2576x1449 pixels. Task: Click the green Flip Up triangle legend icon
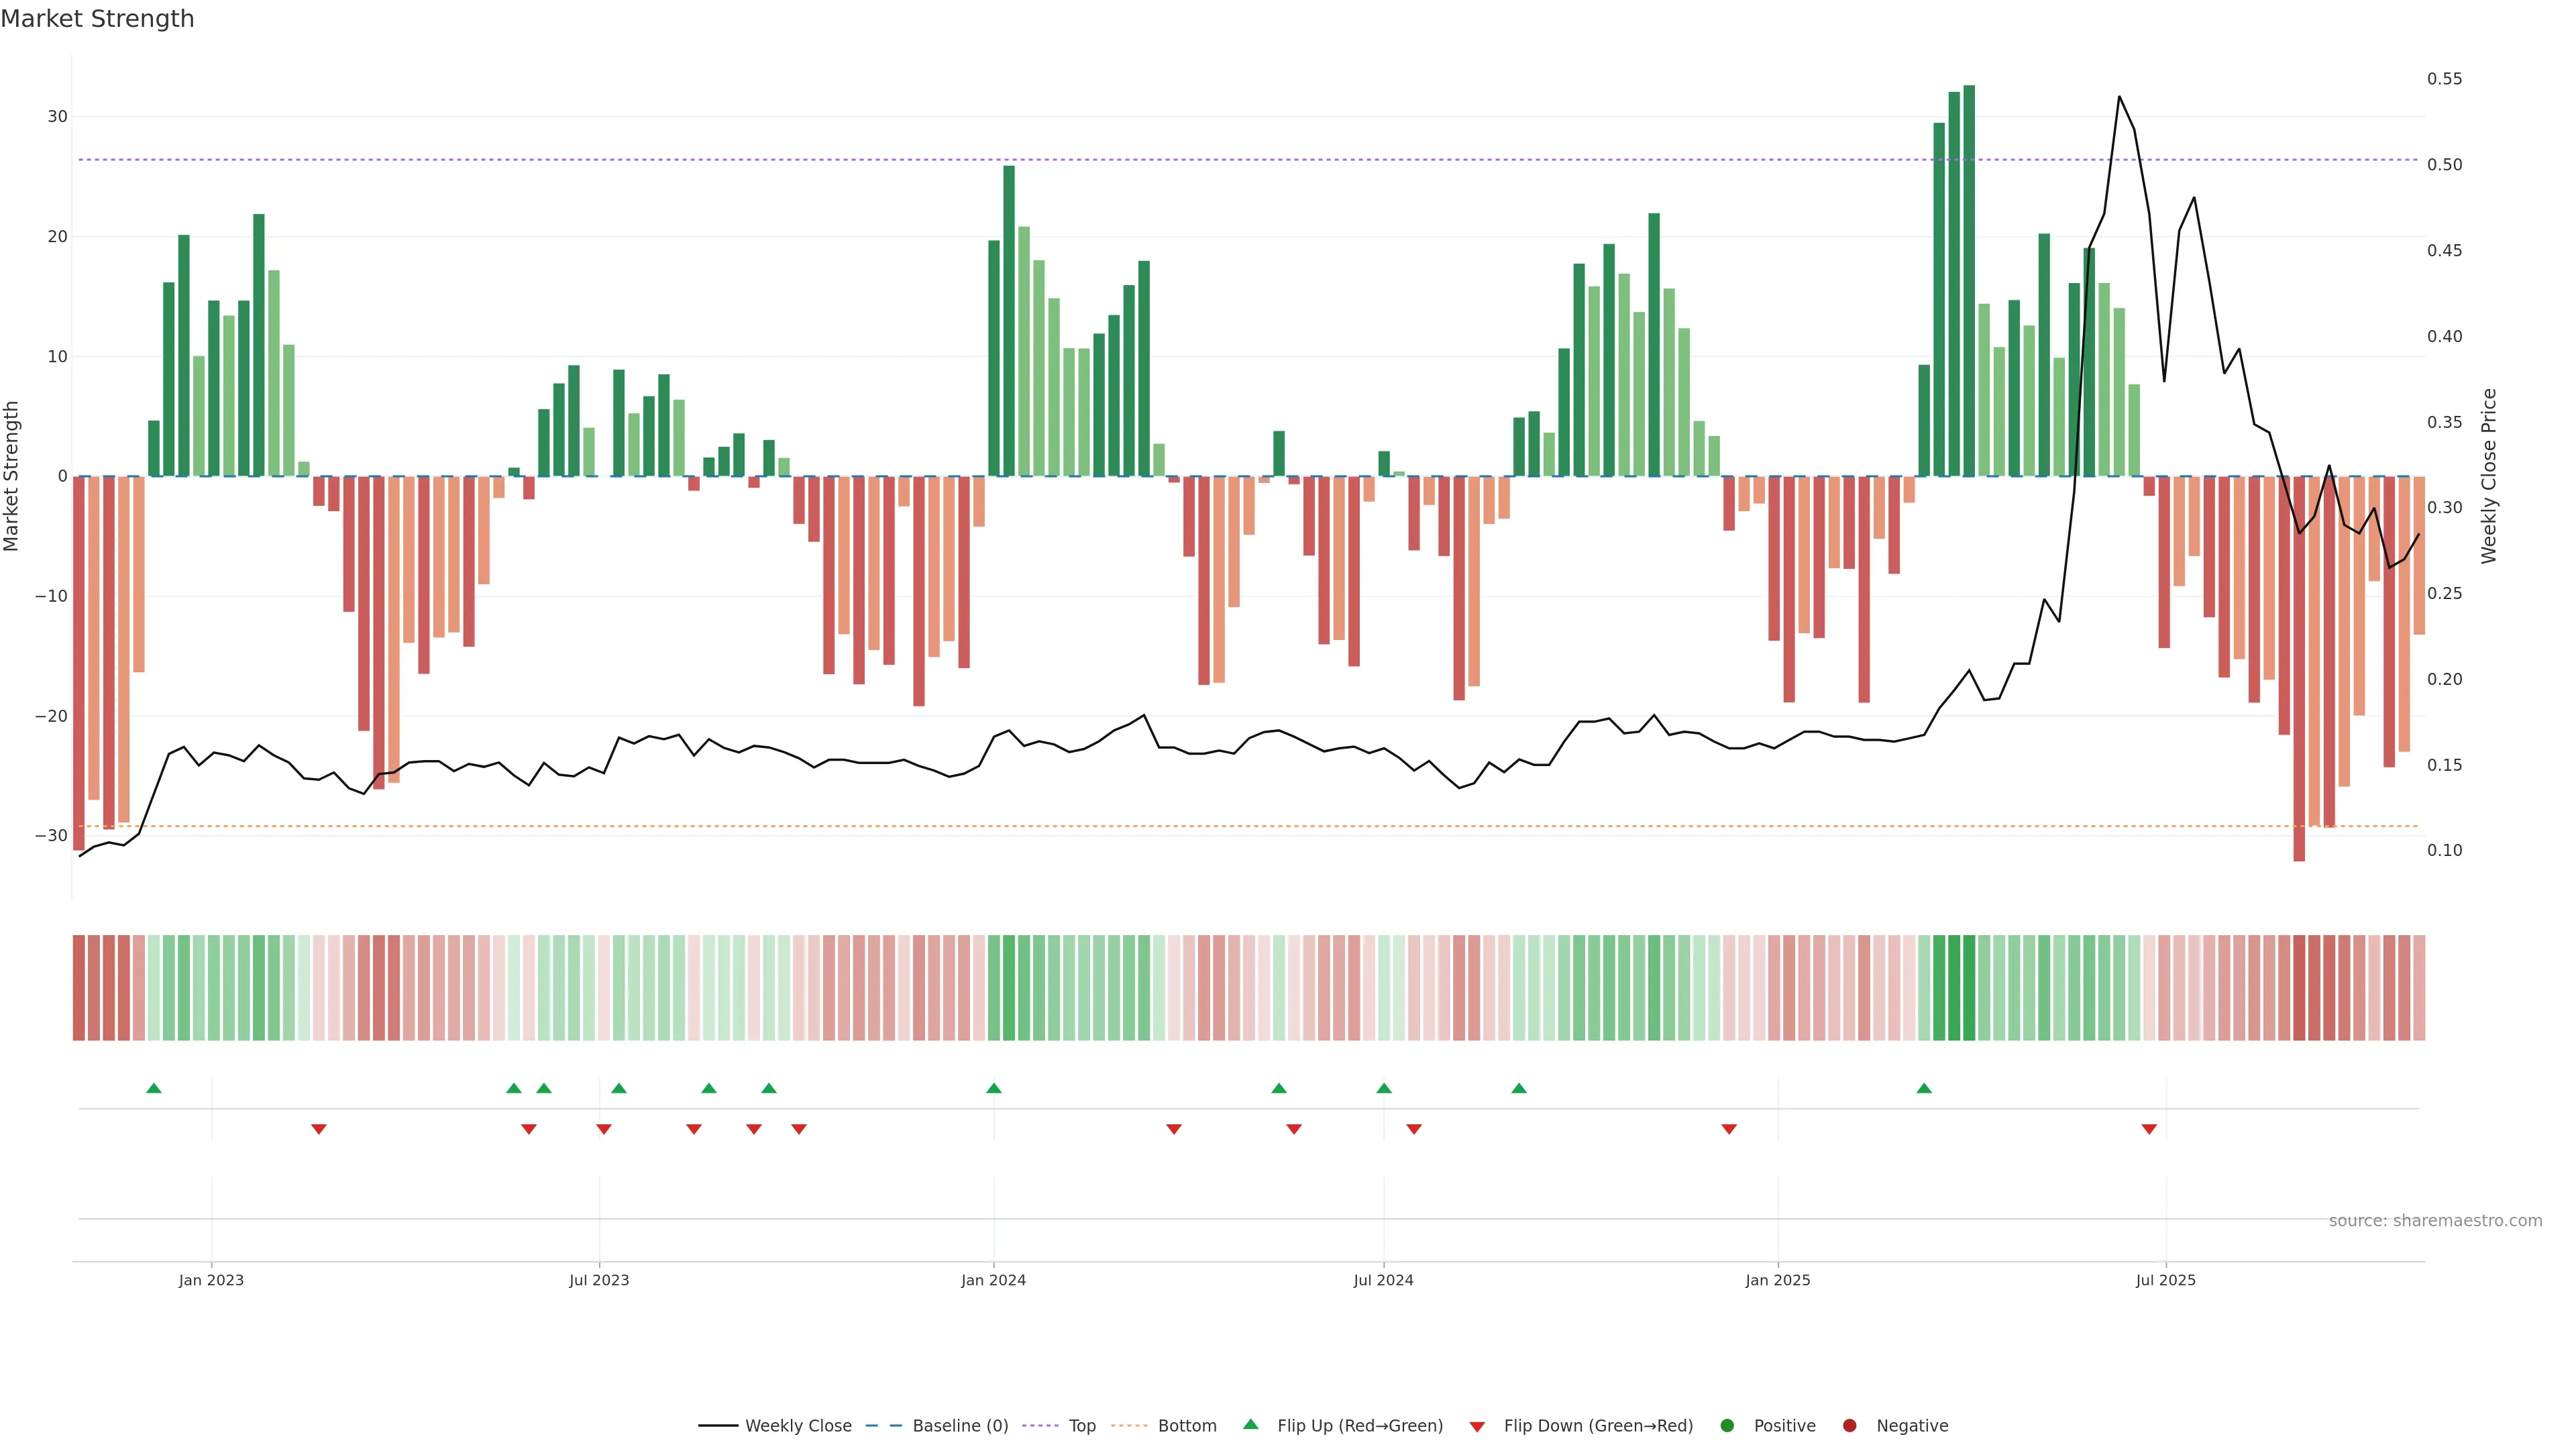coord(1250,1424)
